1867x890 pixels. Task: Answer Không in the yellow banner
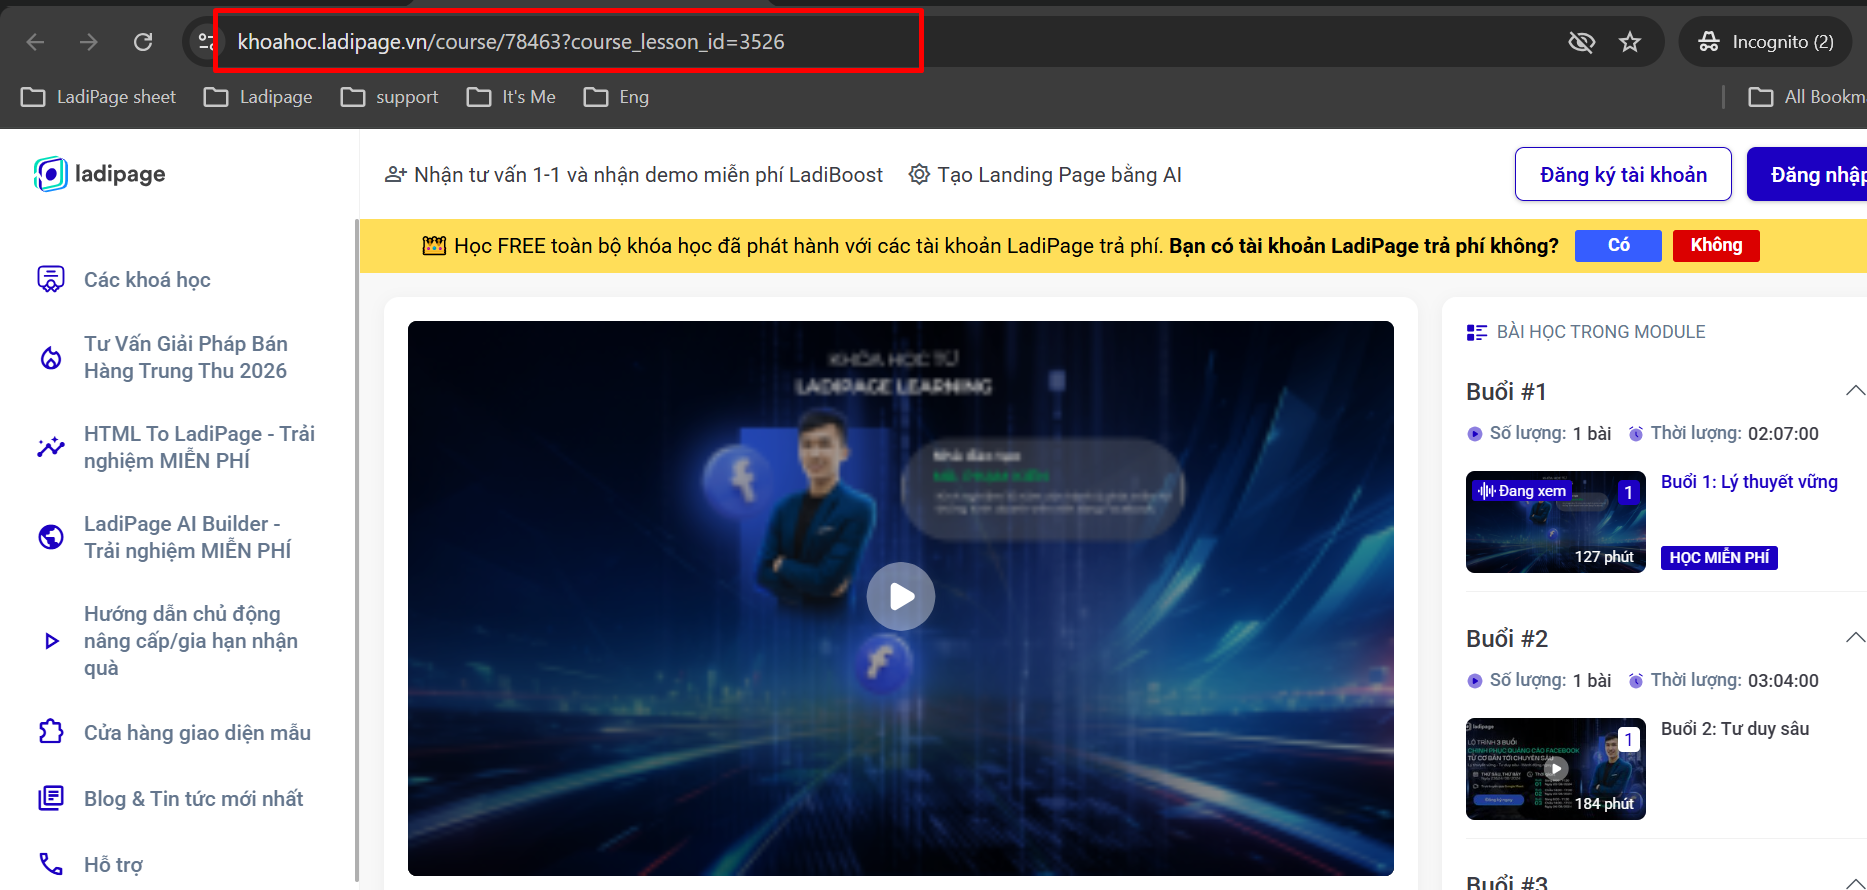[1716, 246]
